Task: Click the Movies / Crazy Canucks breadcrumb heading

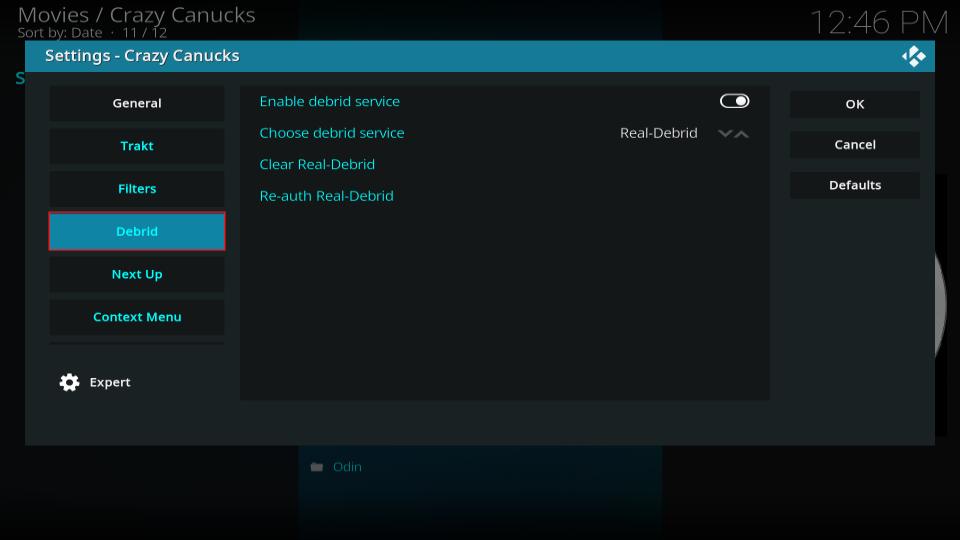Action: pos(137,15)
